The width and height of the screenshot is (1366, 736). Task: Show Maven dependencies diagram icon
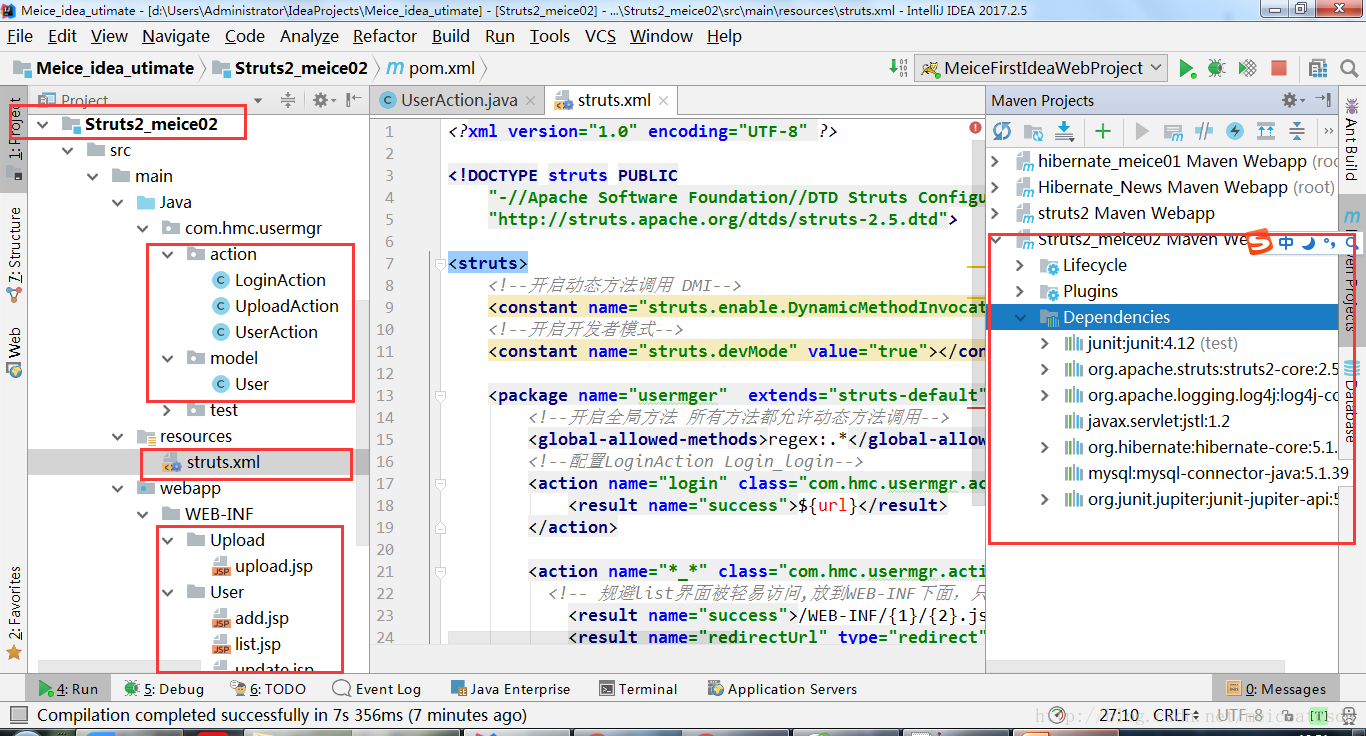coord(1265,131)
